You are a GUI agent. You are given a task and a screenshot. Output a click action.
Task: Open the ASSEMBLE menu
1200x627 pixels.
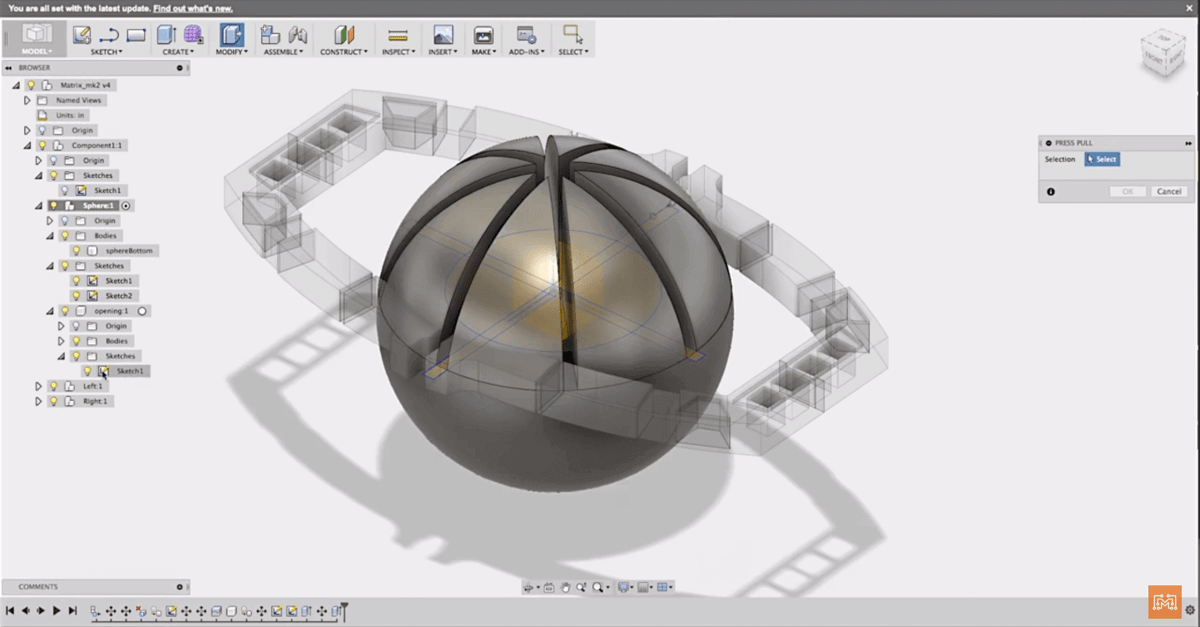283,51
